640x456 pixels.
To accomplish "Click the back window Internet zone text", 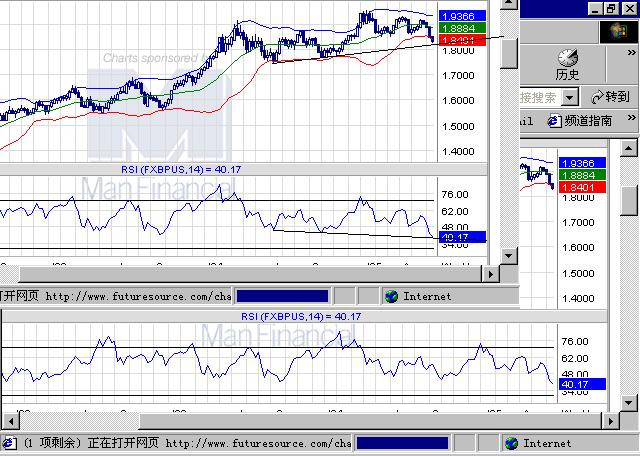I will pyautogui.click(x=547, y=443).
